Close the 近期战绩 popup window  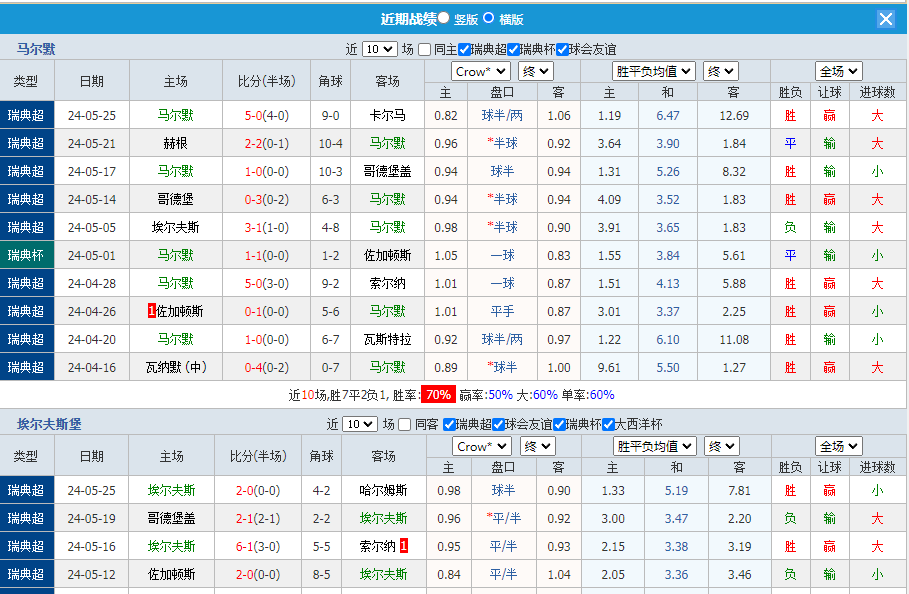click(884, 18)
